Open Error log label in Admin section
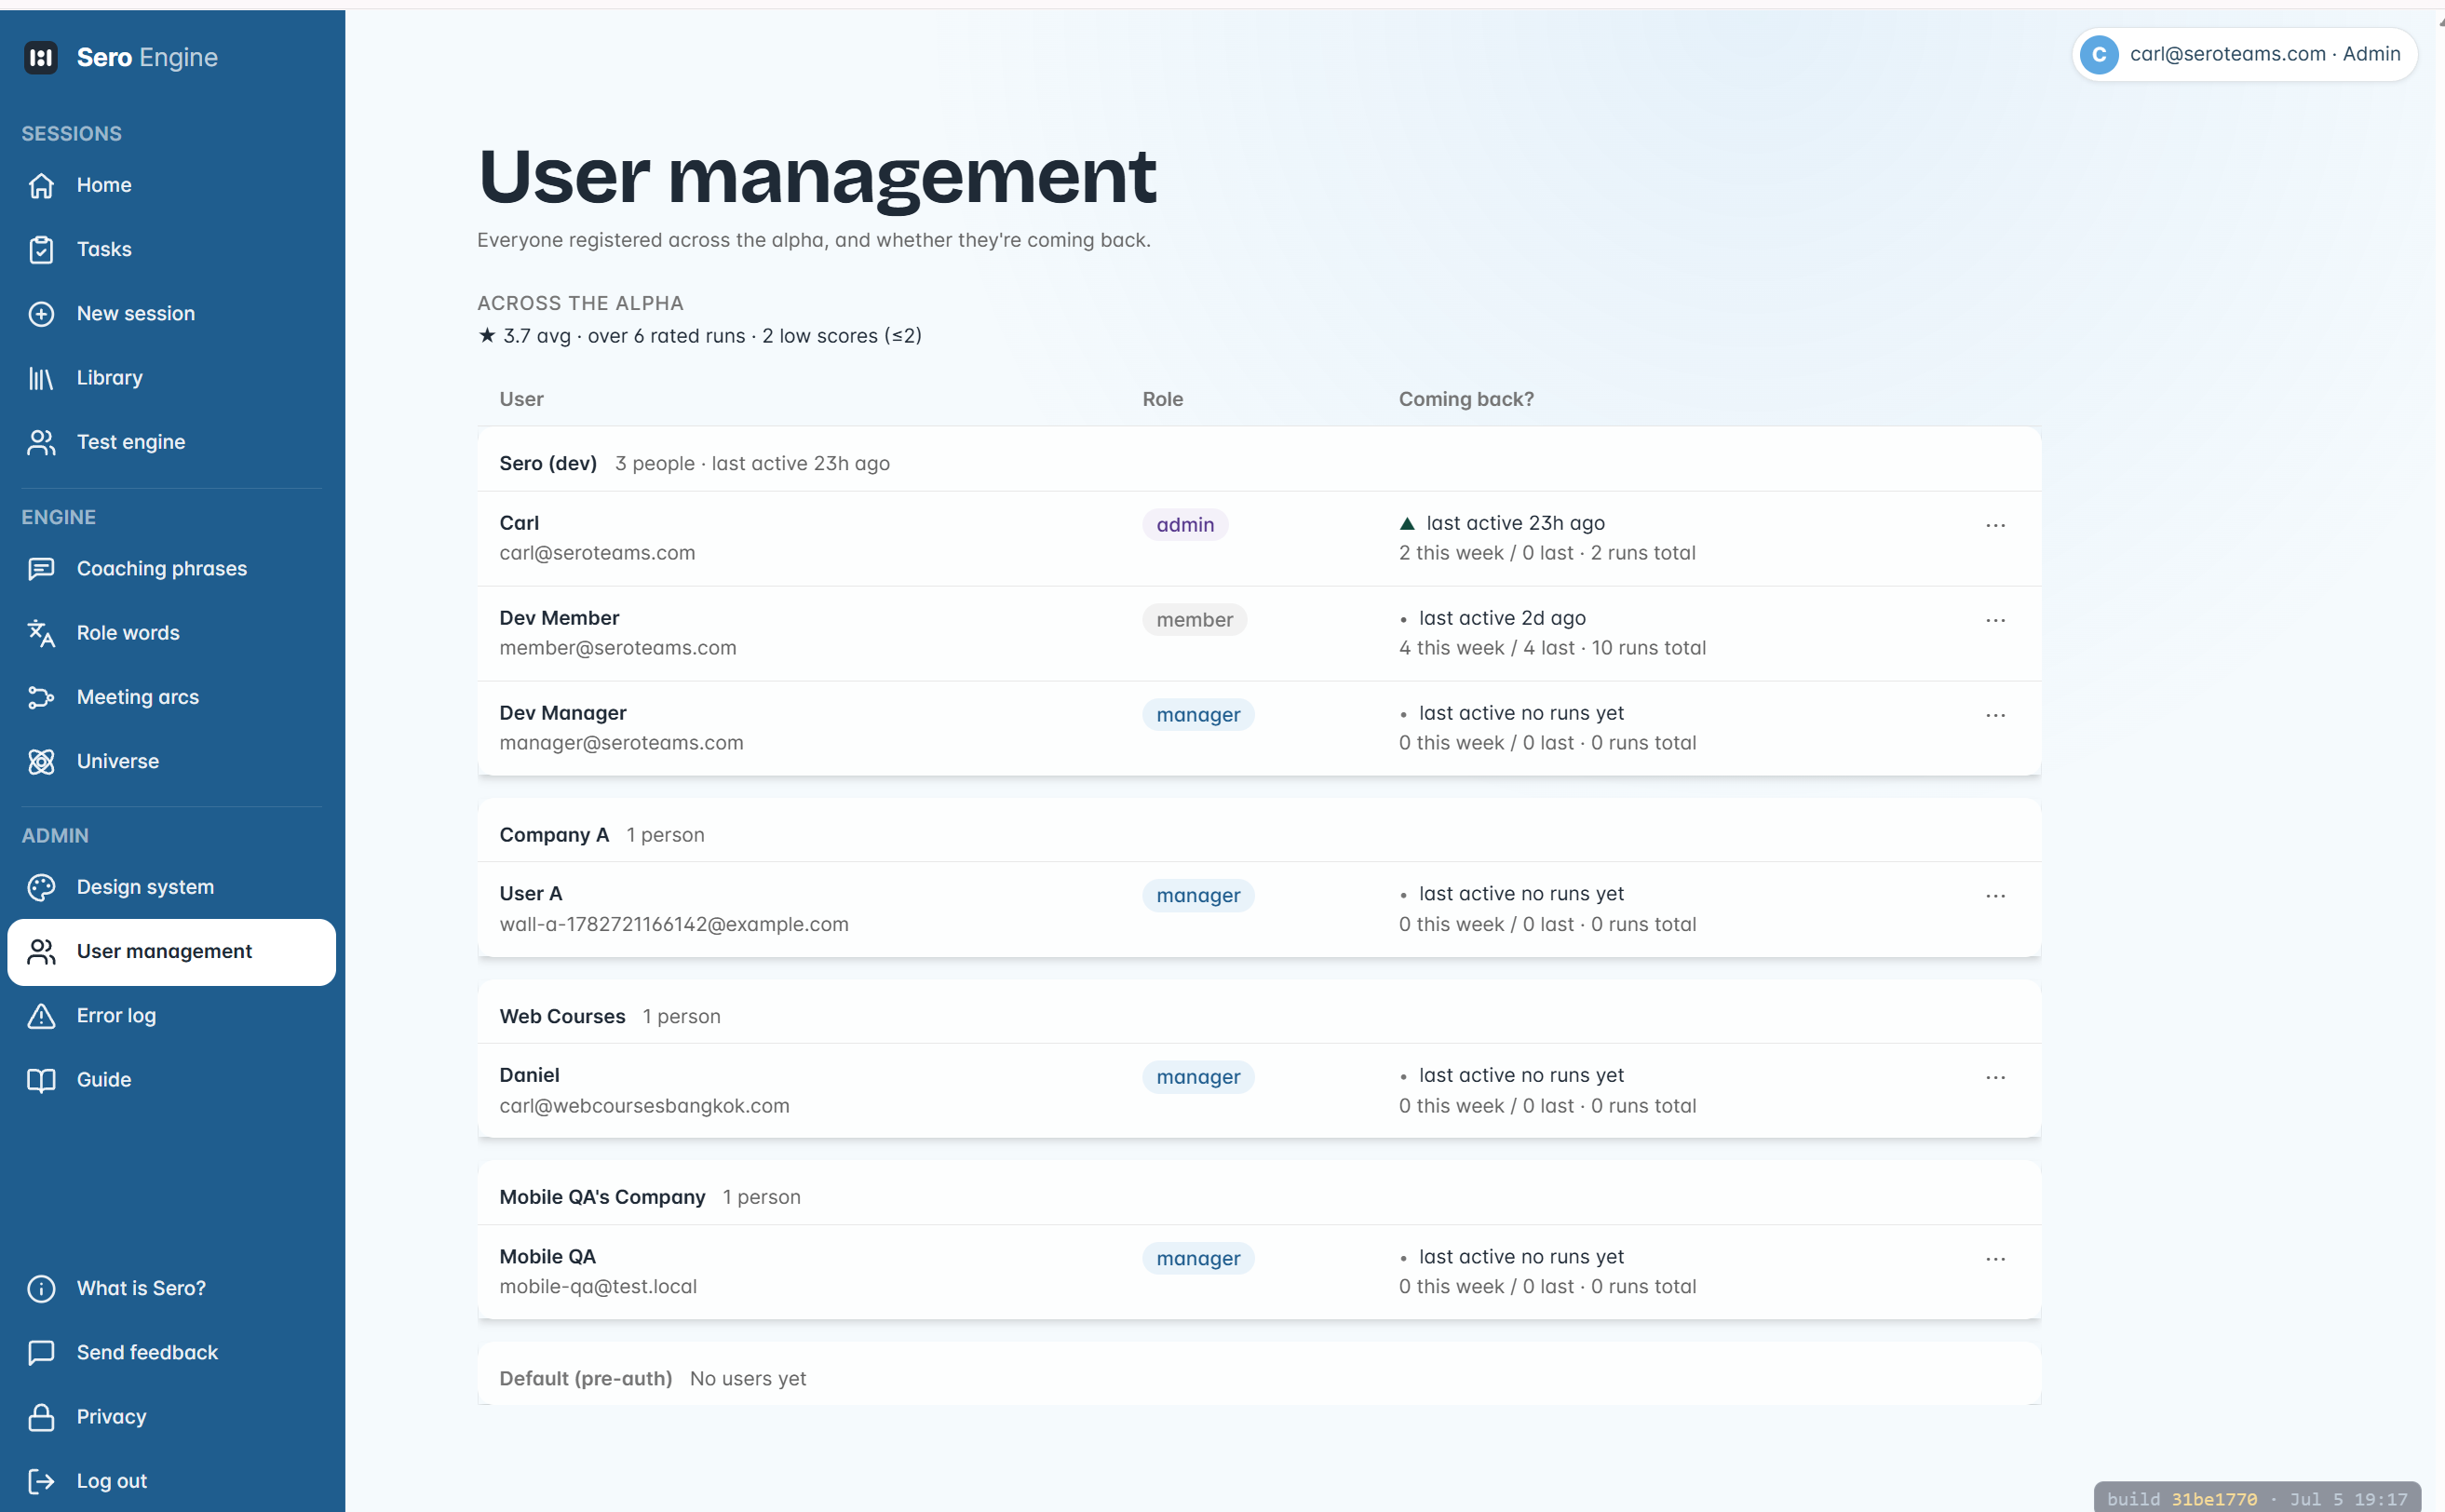The height and width of the screenshot is (1512, 2445). tap(116, 1016)
